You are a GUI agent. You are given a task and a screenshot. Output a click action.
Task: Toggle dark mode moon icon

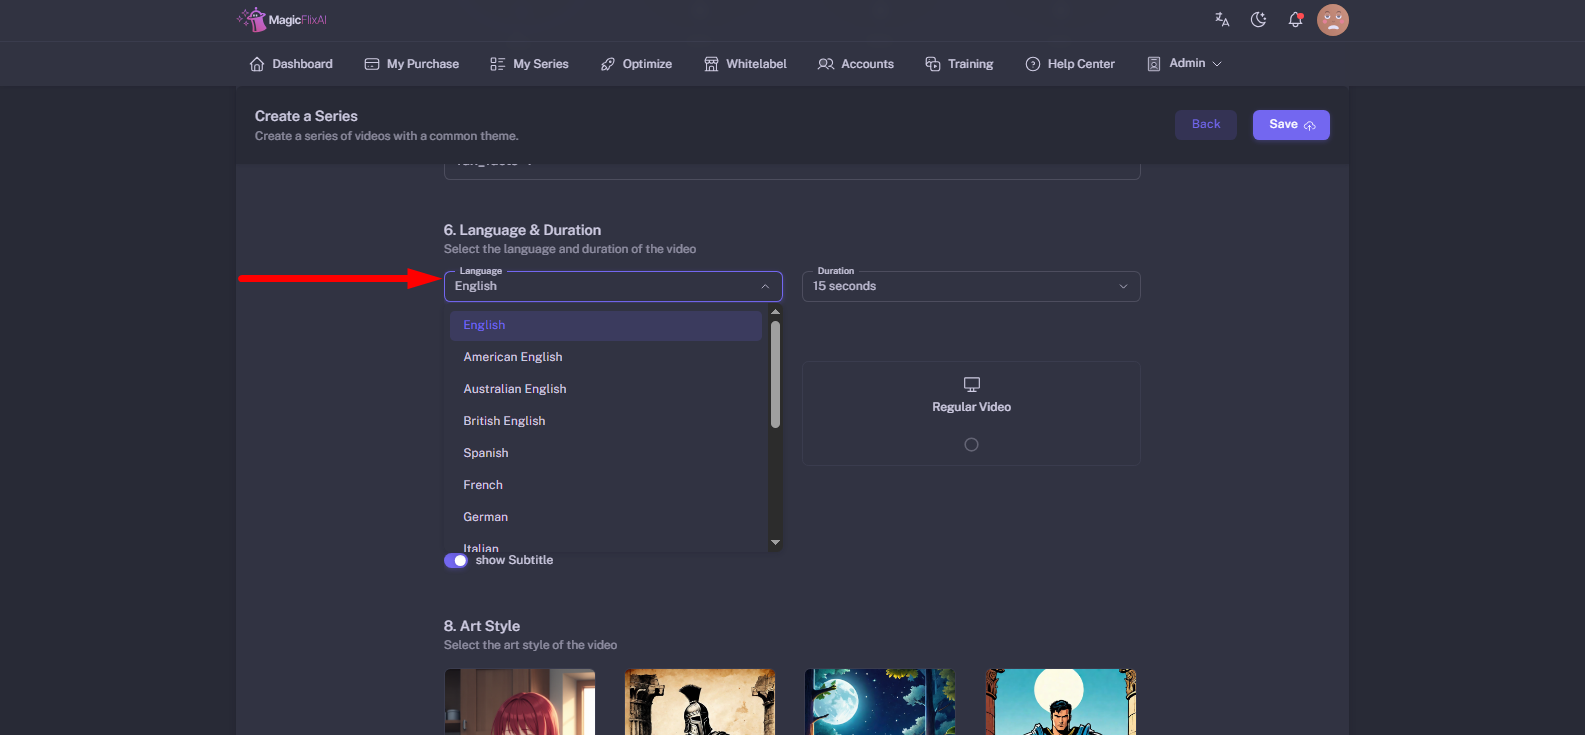(1258, 19)
